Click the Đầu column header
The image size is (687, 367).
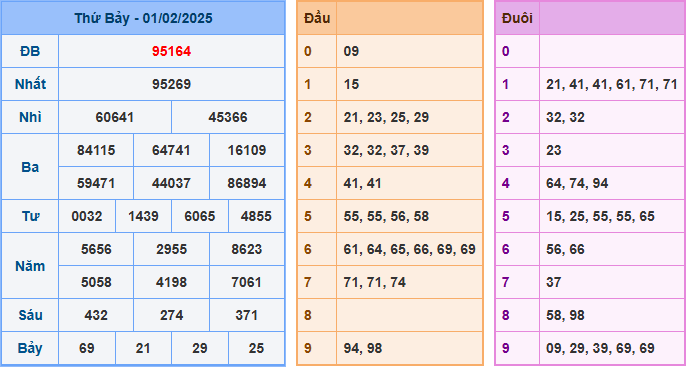317,18
